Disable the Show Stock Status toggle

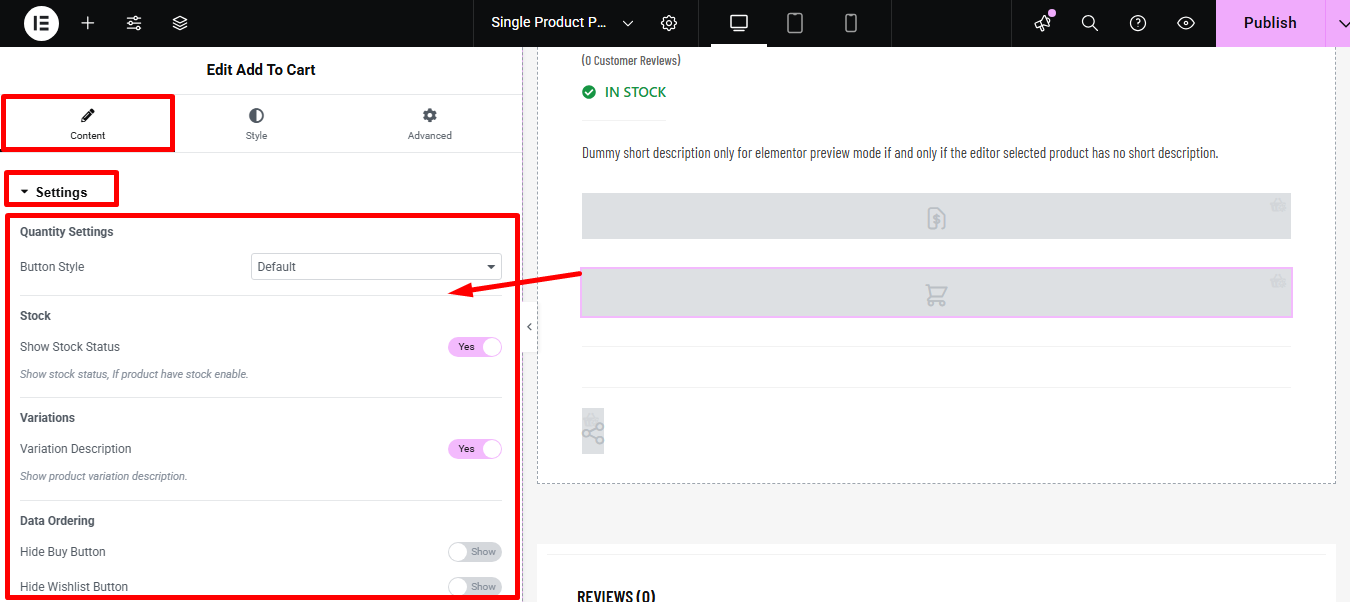point(474,347)
